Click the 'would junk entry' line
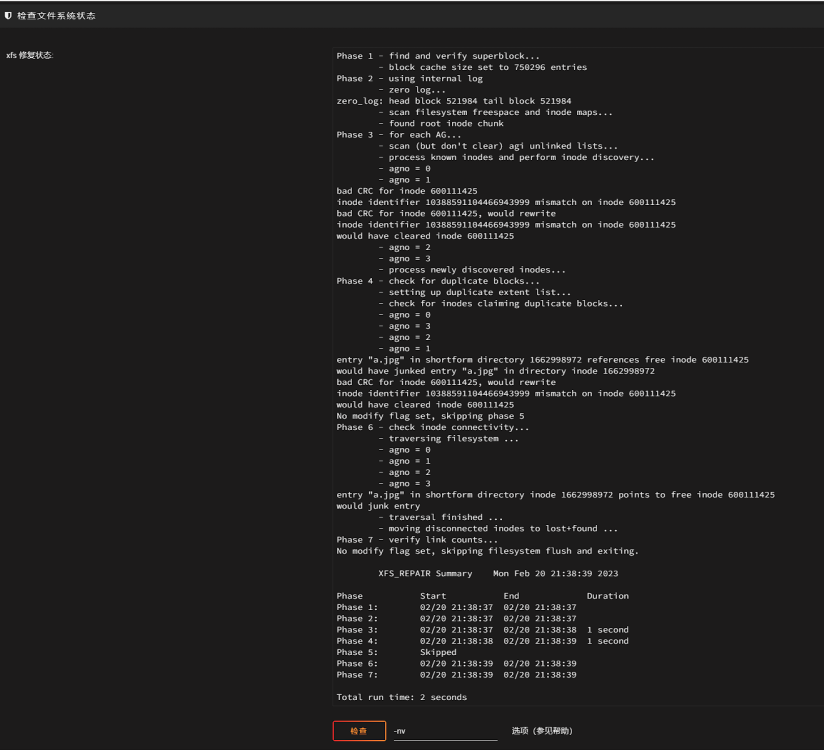The image size is (824, 750). tap(378, 506)
